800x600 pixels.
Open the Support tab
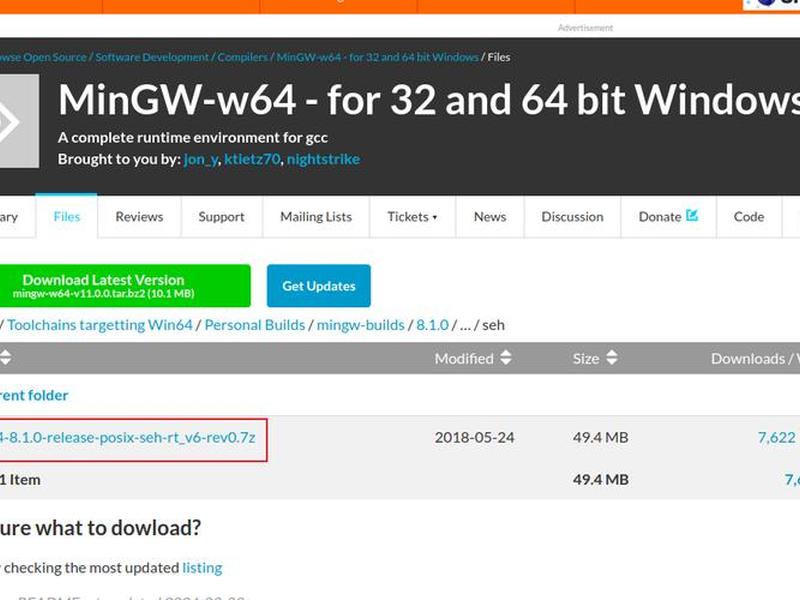click(221, 217)
